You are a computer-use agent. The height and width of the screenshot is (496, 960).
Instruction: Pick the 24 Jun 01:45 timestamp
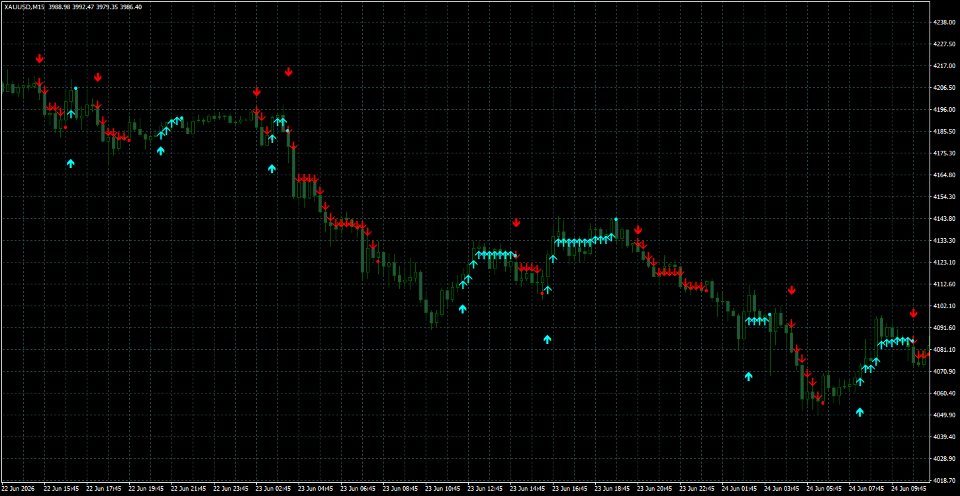(739, 489)
